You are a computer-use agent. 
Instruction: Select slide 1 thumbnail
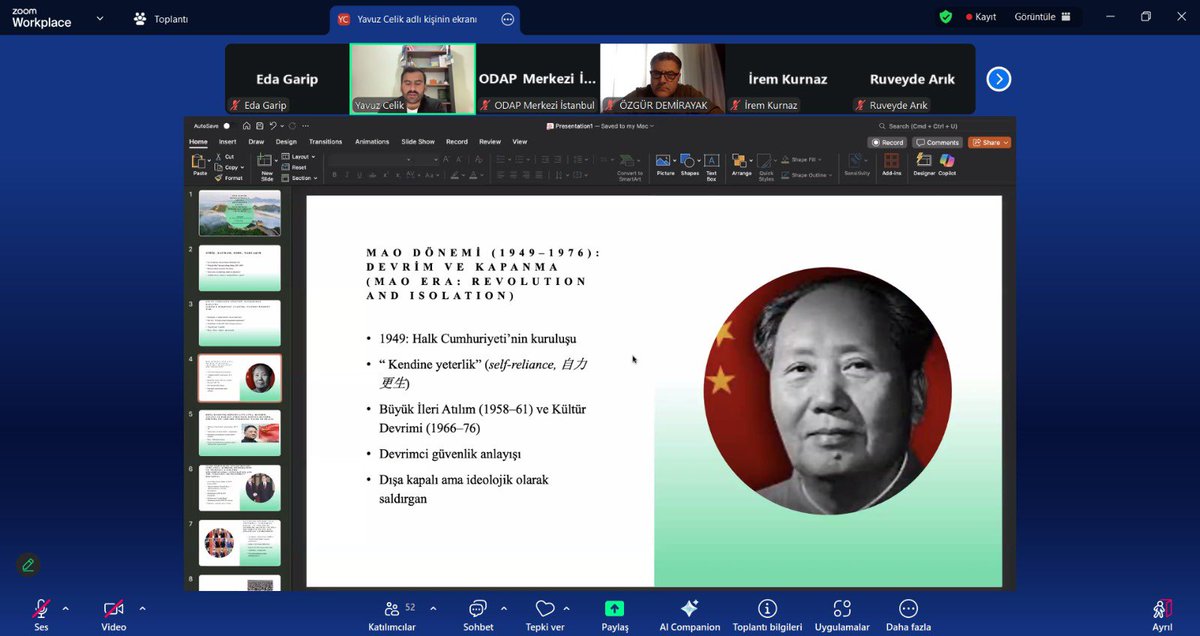pyautogui.click(x=240, y=213)
